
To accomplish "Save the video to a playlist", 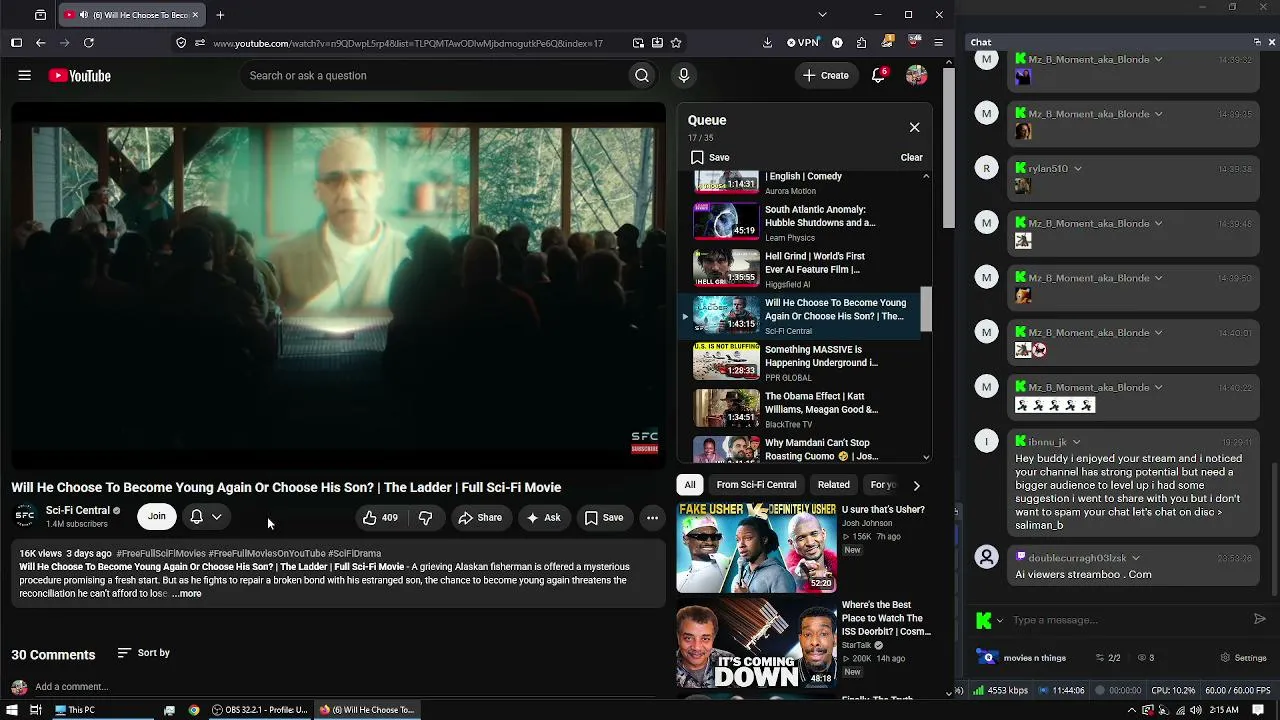I will click(604, 517).
